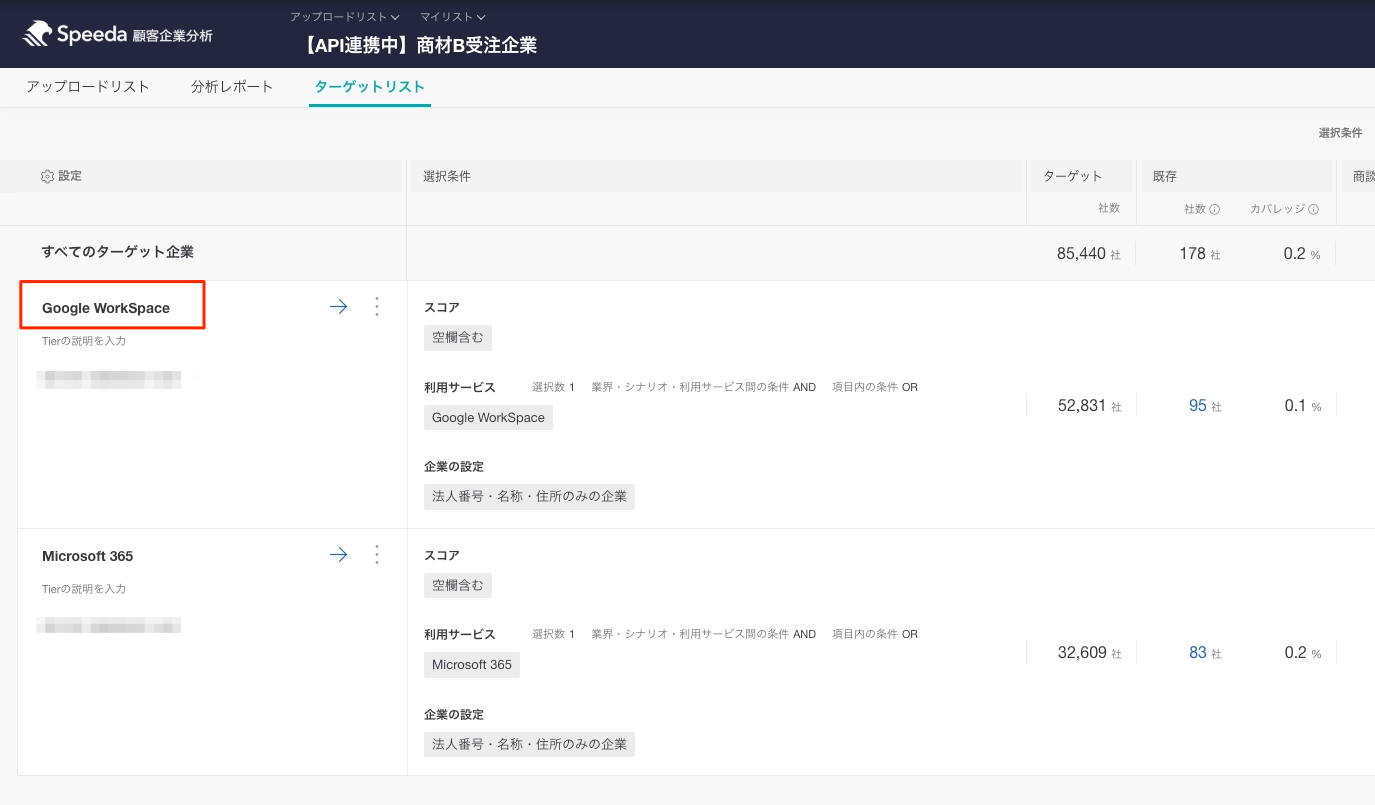Screen dimensions: 1375x805
Task: Click the info icon next to カバレッジ
Action: [x=1313, y=209]
